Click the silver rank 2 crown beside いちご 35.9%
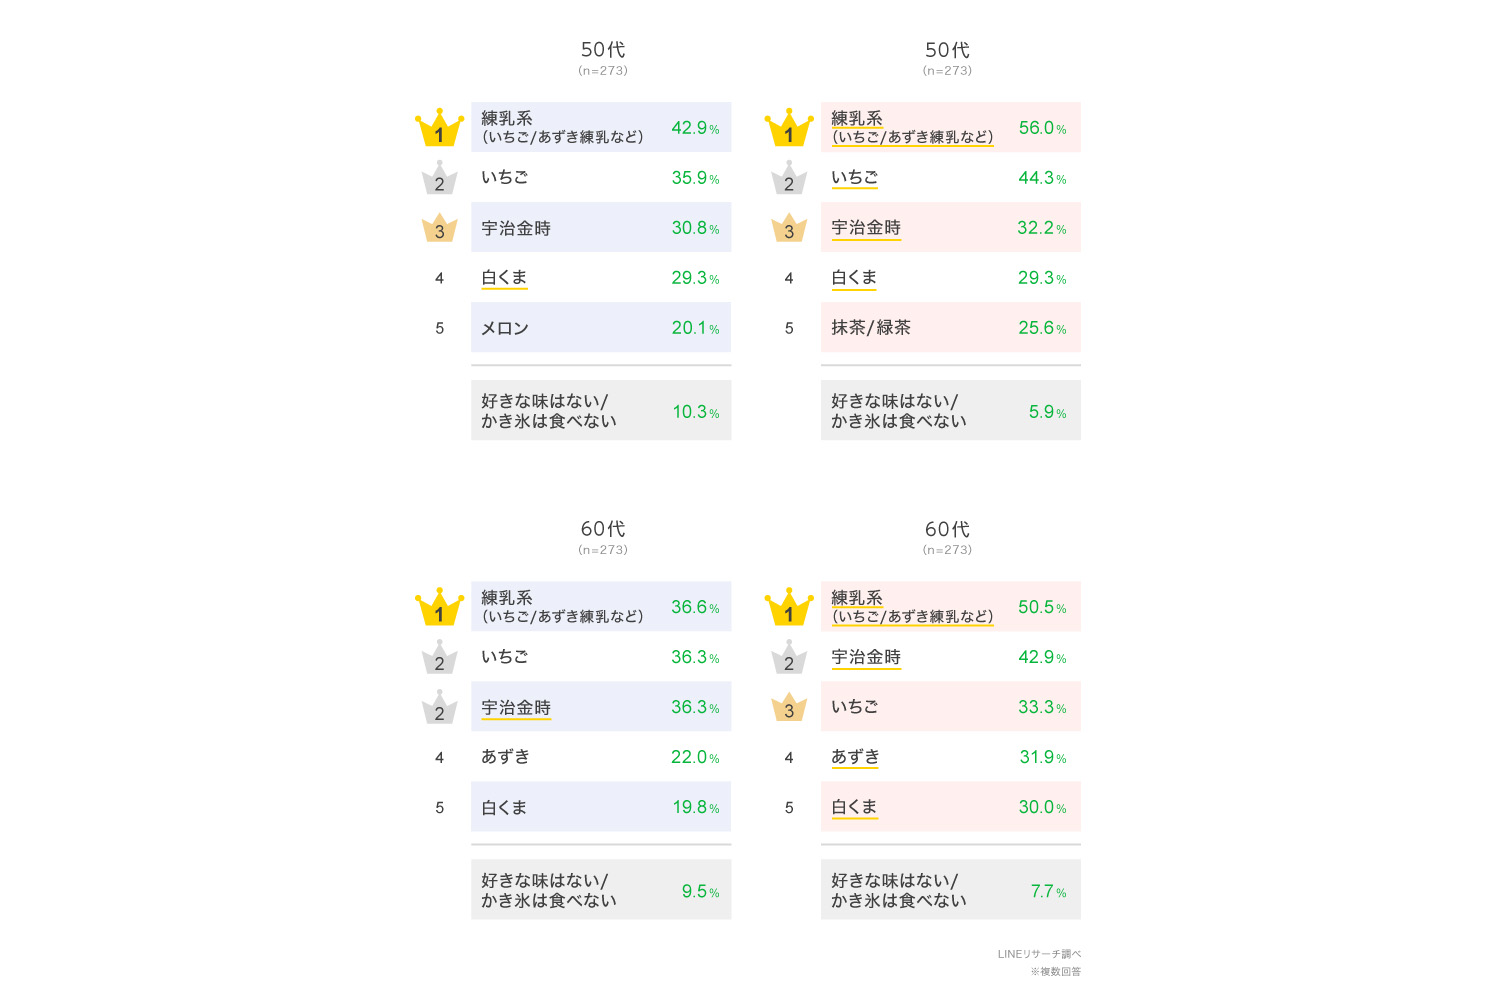This screenshot has width=1500, height=1004. click(439, 178)
